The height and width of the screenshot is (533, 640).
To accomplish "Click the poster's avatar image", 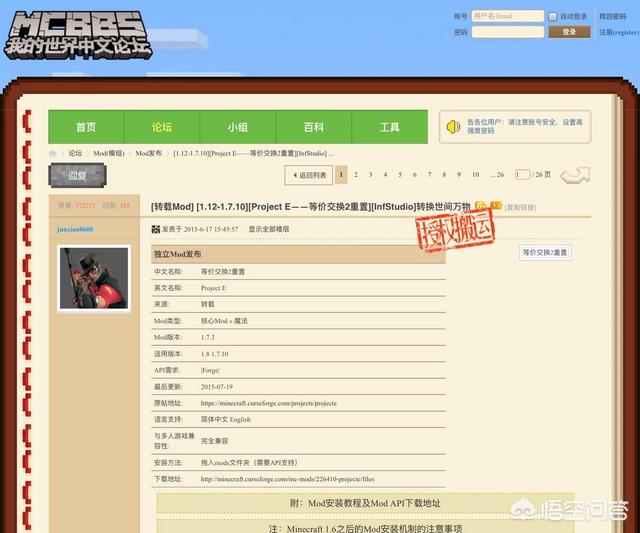I will tap(94, 278).
